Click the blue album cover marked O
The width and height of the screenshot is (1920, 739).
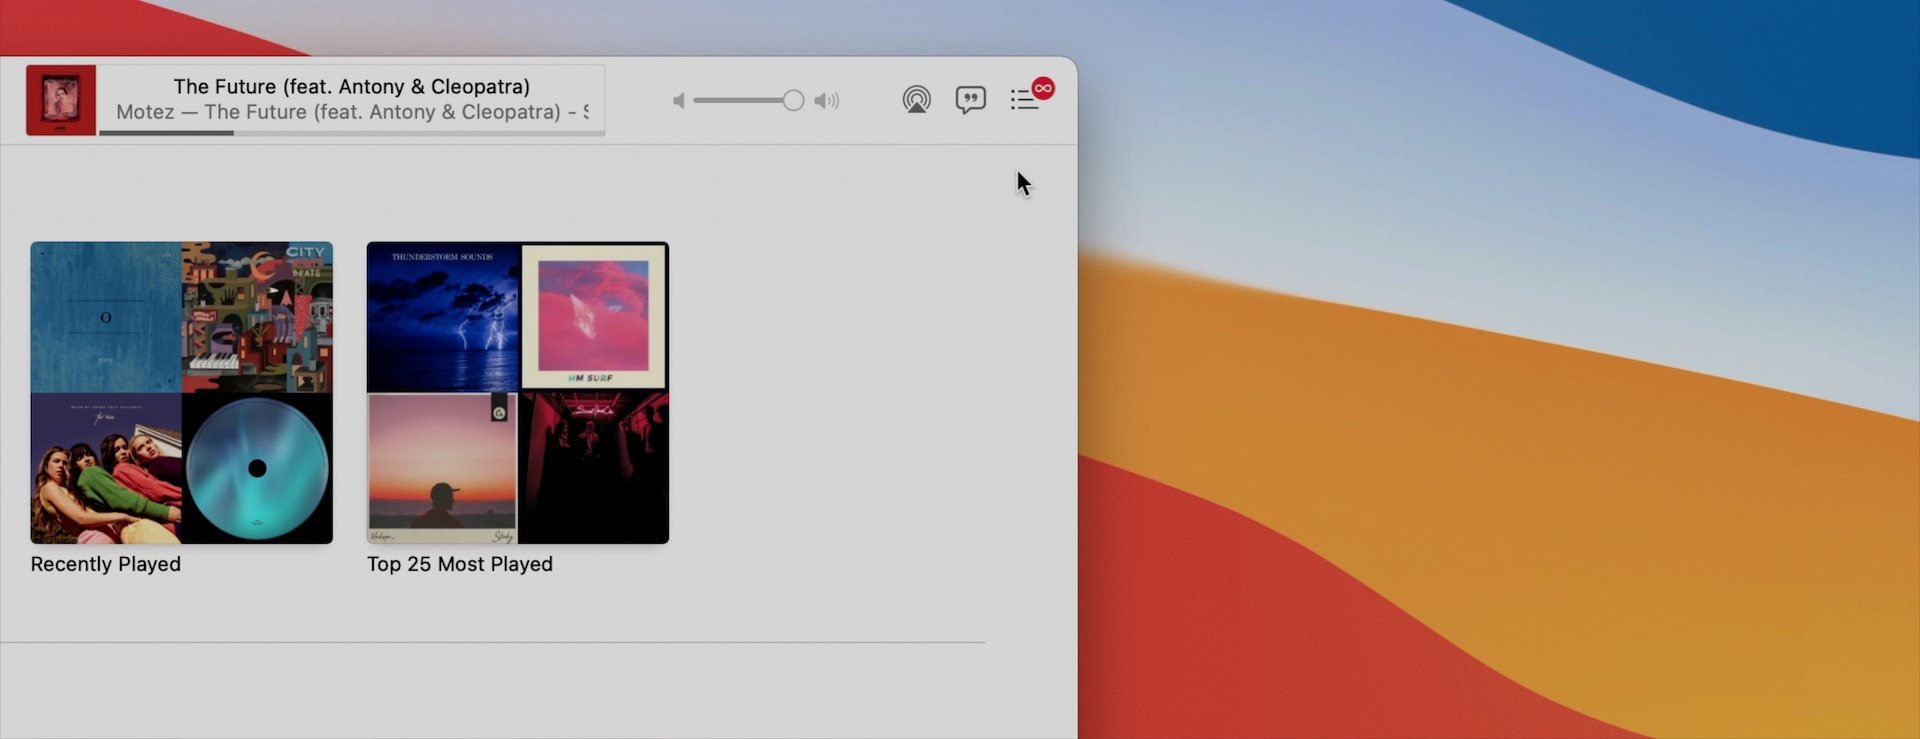coord(106,317)
